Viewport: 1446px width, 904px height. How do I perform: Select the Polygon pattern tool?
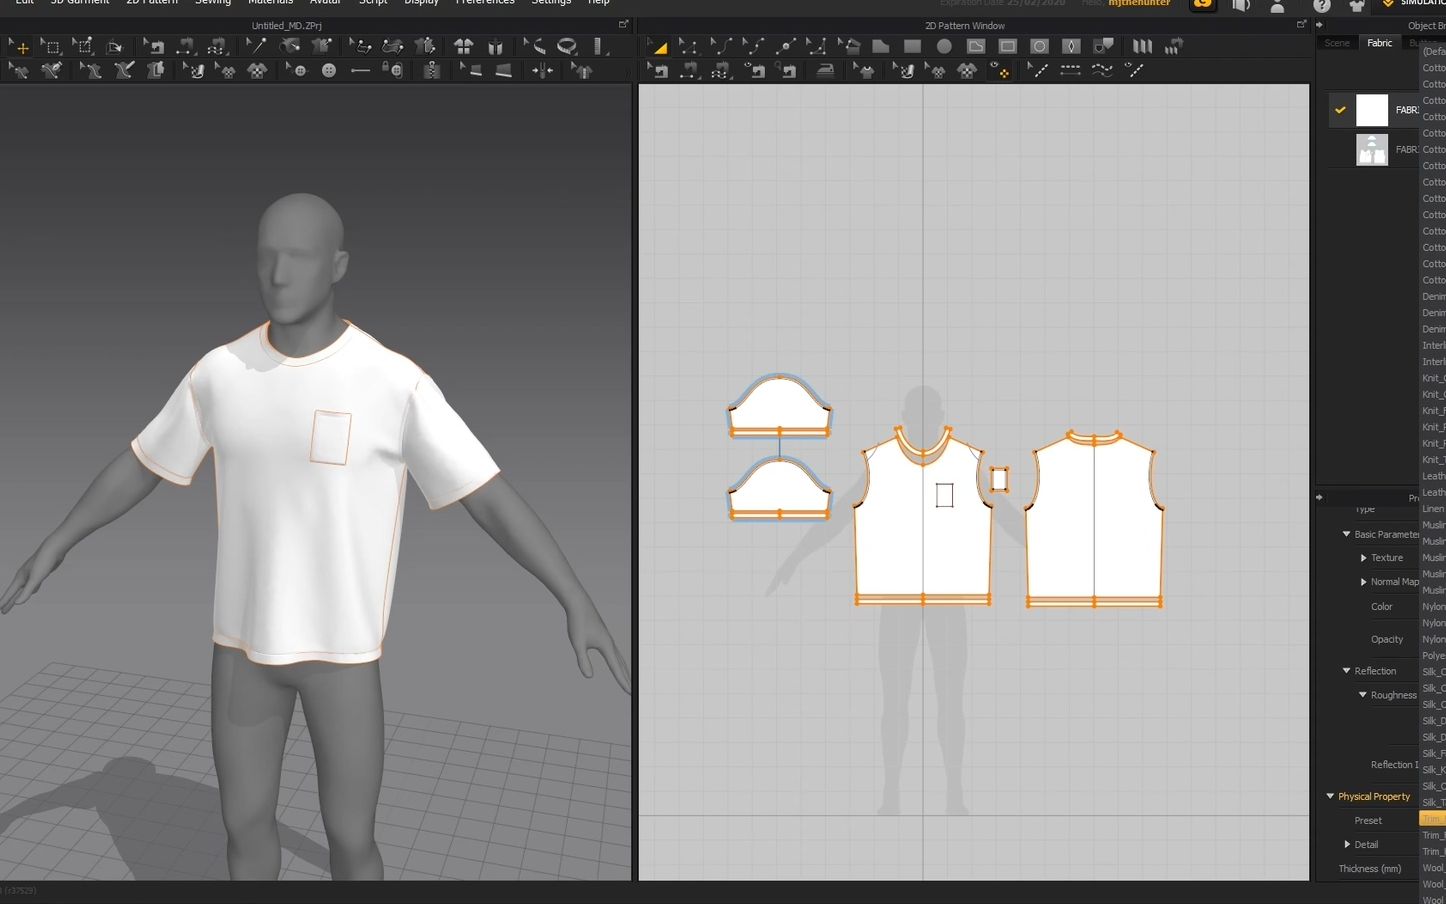[x=880, y=46]
